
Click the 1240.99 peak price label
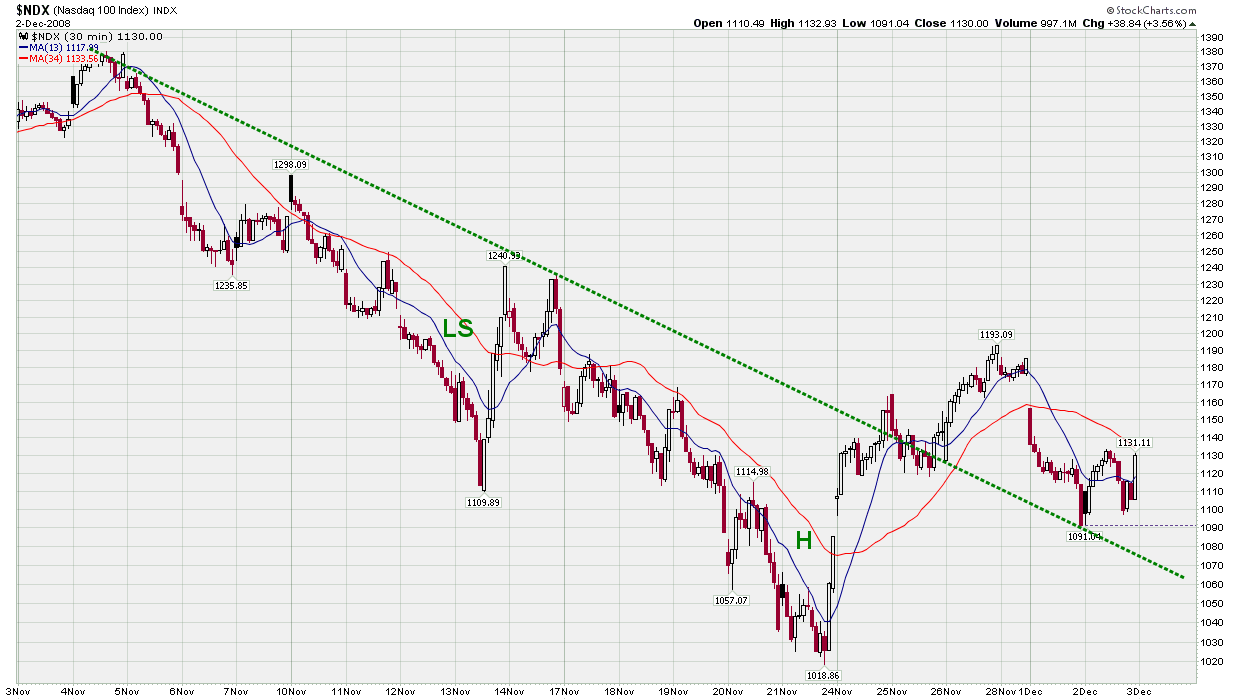[x=505, y=256]
